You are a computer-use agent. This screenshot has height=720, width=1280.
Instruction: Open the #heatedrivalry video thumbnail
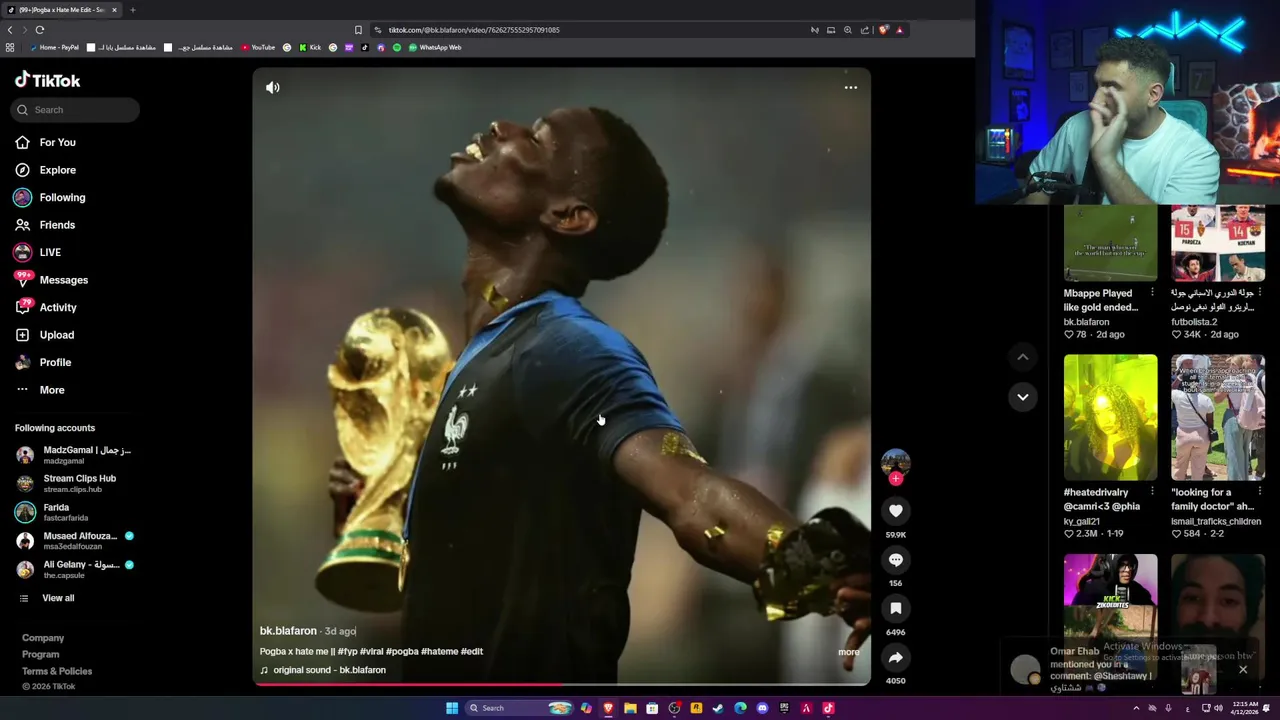coord(1110,417)
